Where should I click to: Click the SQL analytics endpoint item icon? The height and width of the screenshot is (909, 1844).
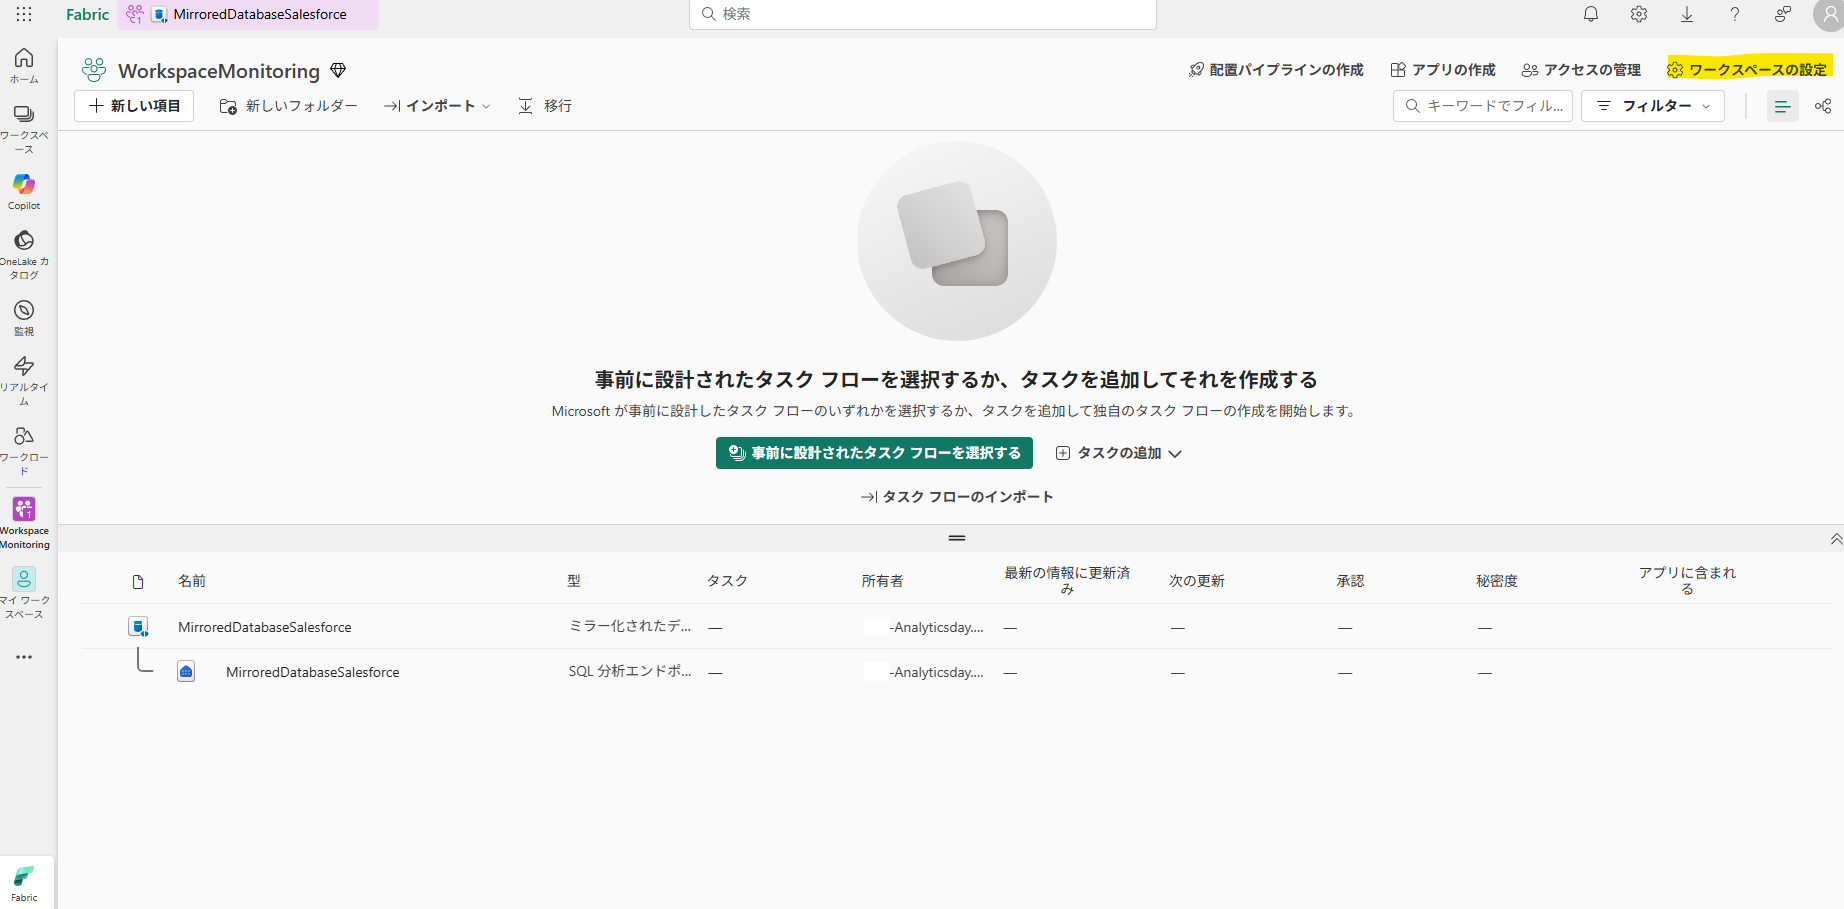[186, 672]
